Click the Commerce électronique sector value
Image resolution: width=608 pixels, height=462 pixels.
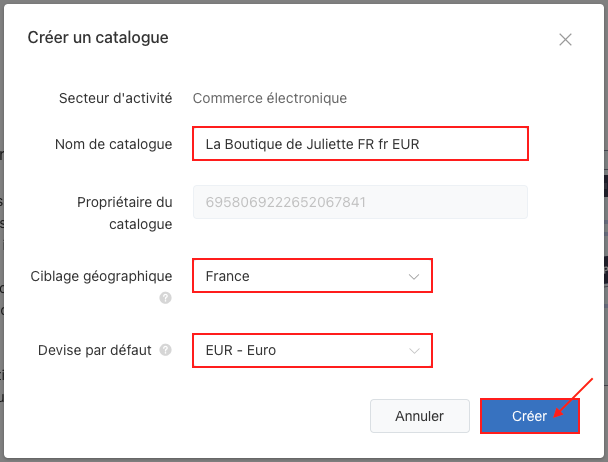click(269, 98)
